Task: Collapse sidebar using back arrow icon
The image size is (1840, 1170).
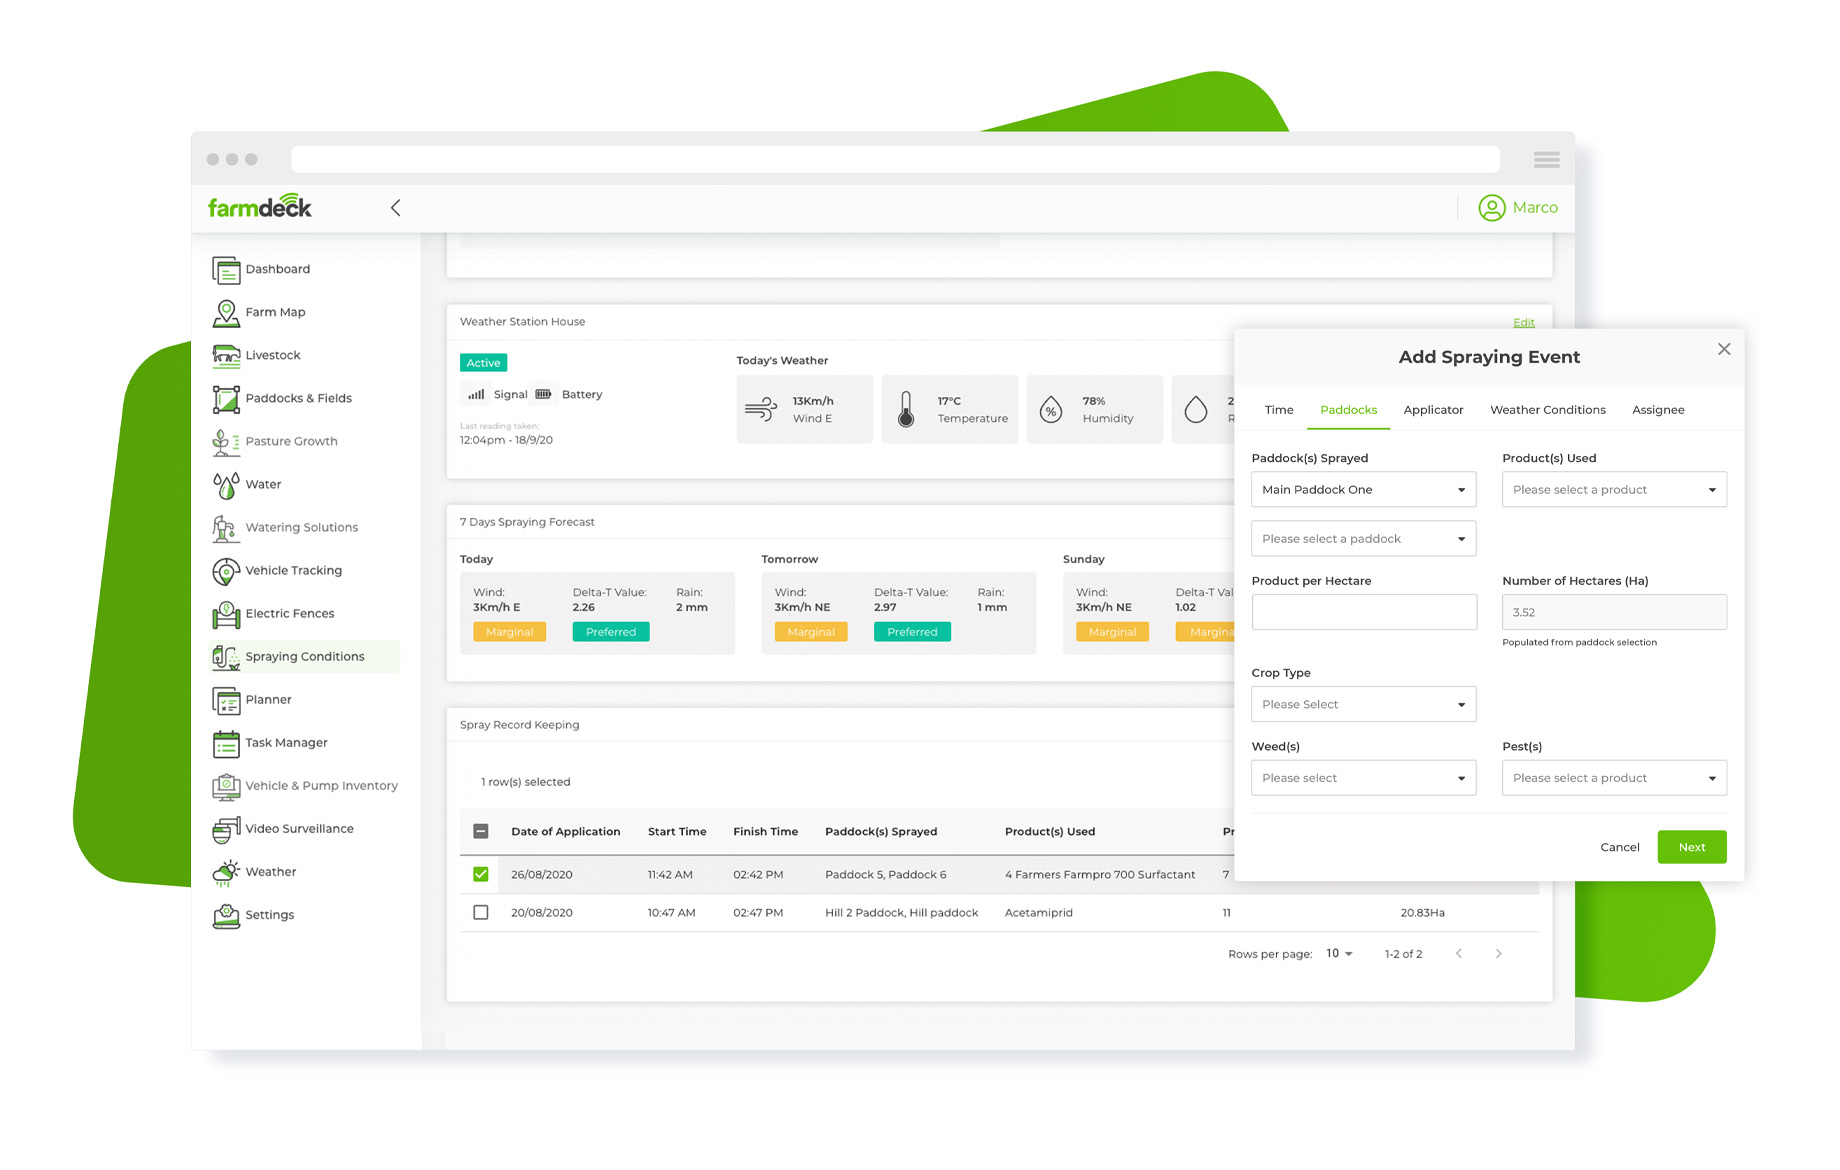Action: [396, 208]
